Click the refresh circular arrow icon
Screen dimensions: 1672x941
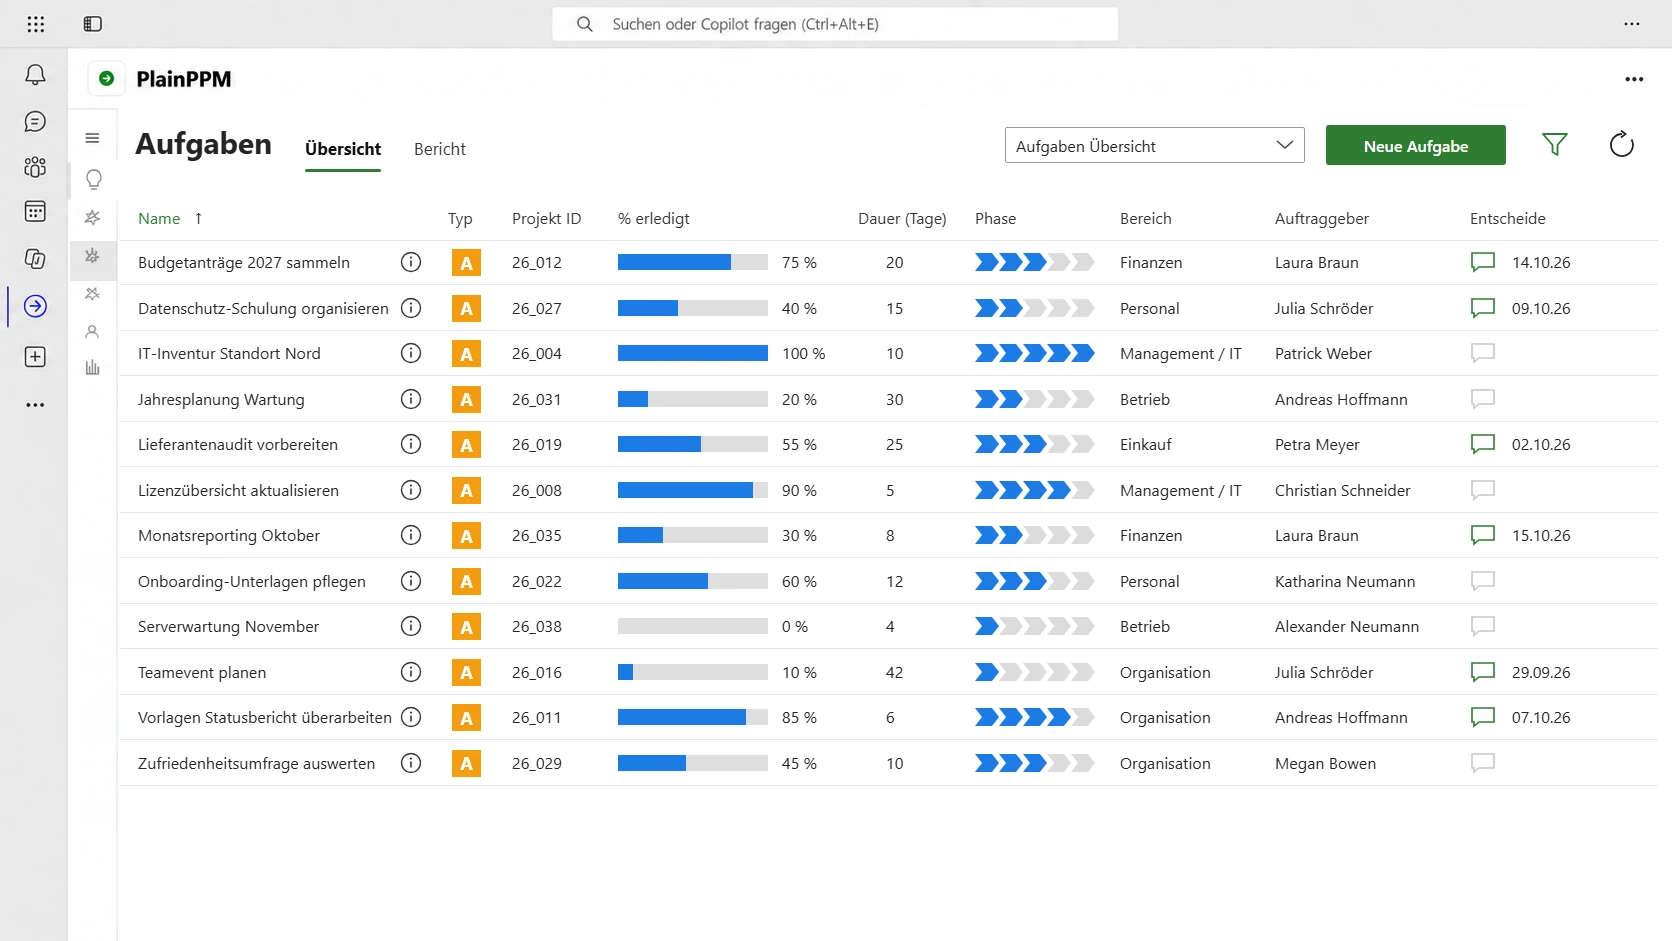click(1621, 145)
